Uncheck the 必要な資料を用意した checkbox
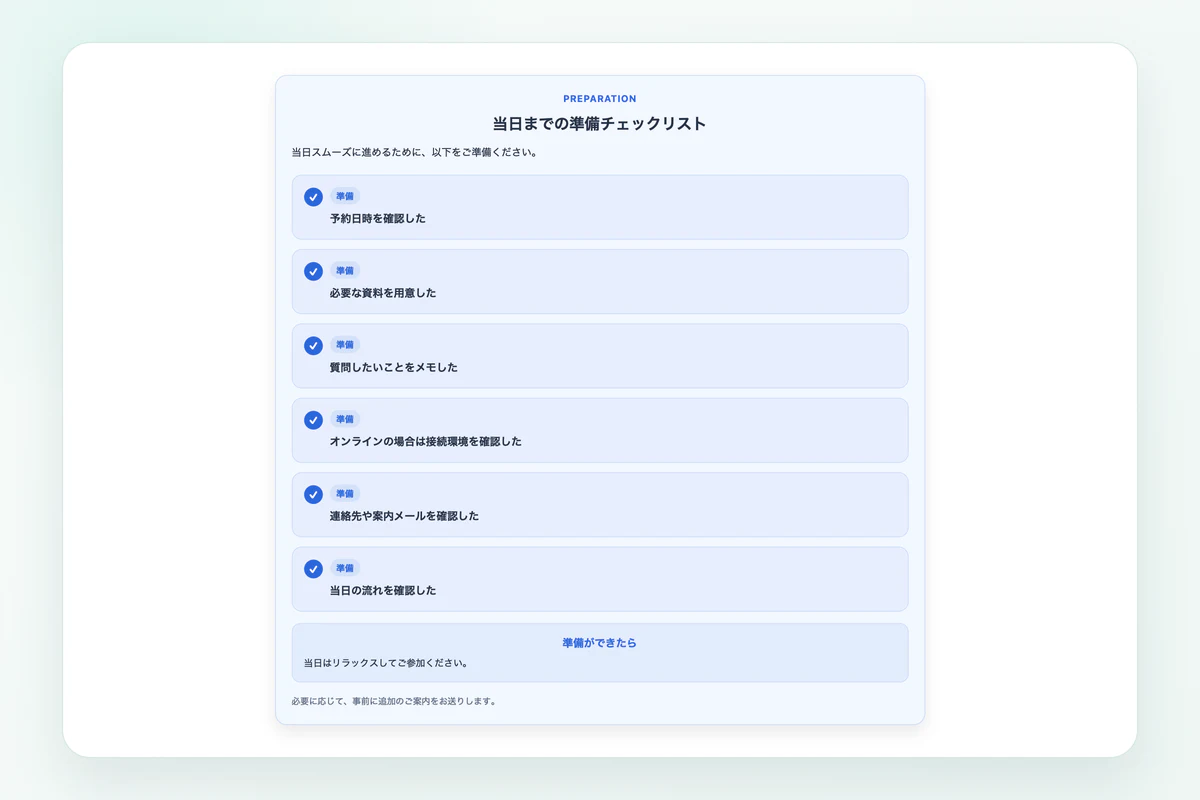 (313, 271)
